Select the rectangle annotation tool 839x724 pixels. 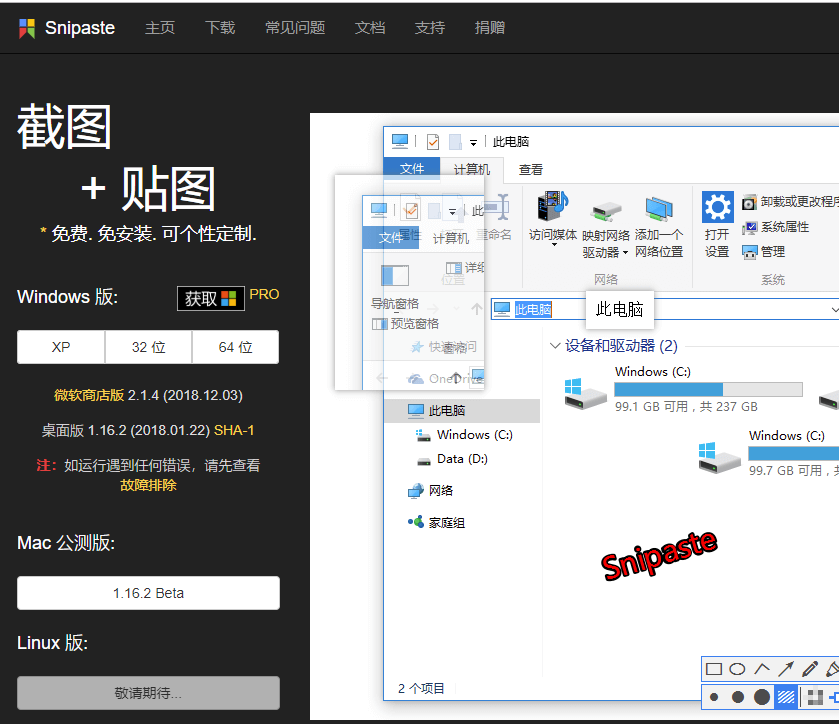pos(714,669)
